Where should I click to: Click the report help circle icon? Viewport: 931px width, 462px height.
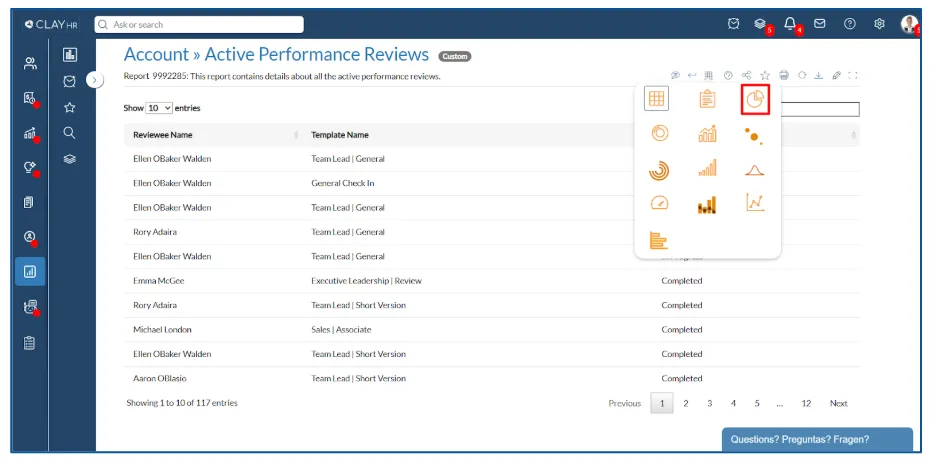pos(728,75)
